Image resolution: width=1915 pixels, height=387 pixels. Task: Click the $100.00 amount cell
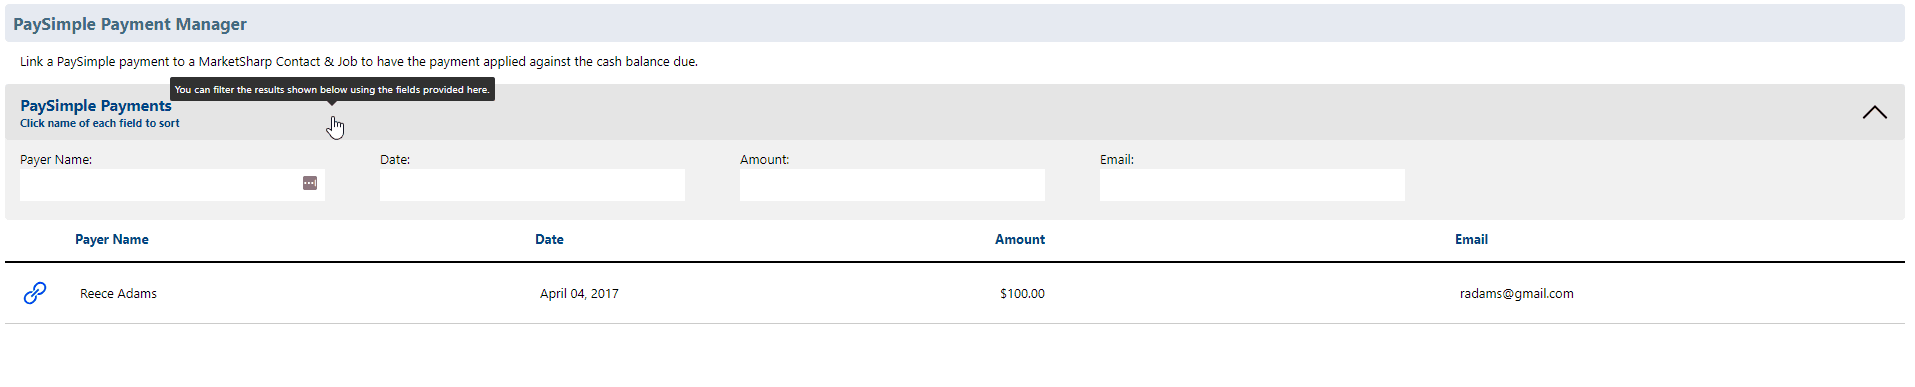(x=1022, y=294)
